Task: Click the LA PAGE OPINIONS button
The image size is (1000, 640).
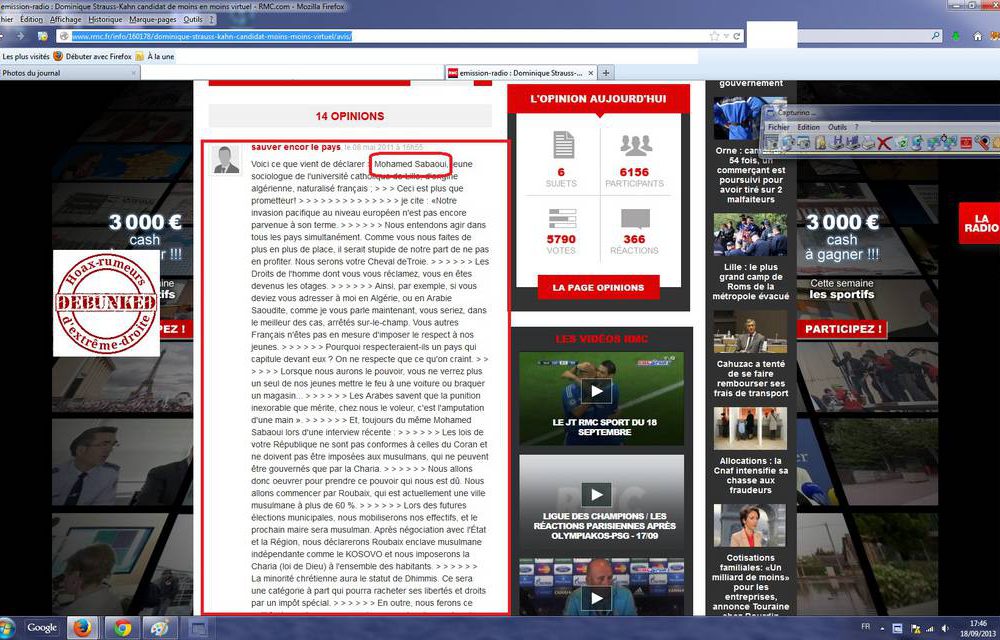Action: (x=598, y=287)
